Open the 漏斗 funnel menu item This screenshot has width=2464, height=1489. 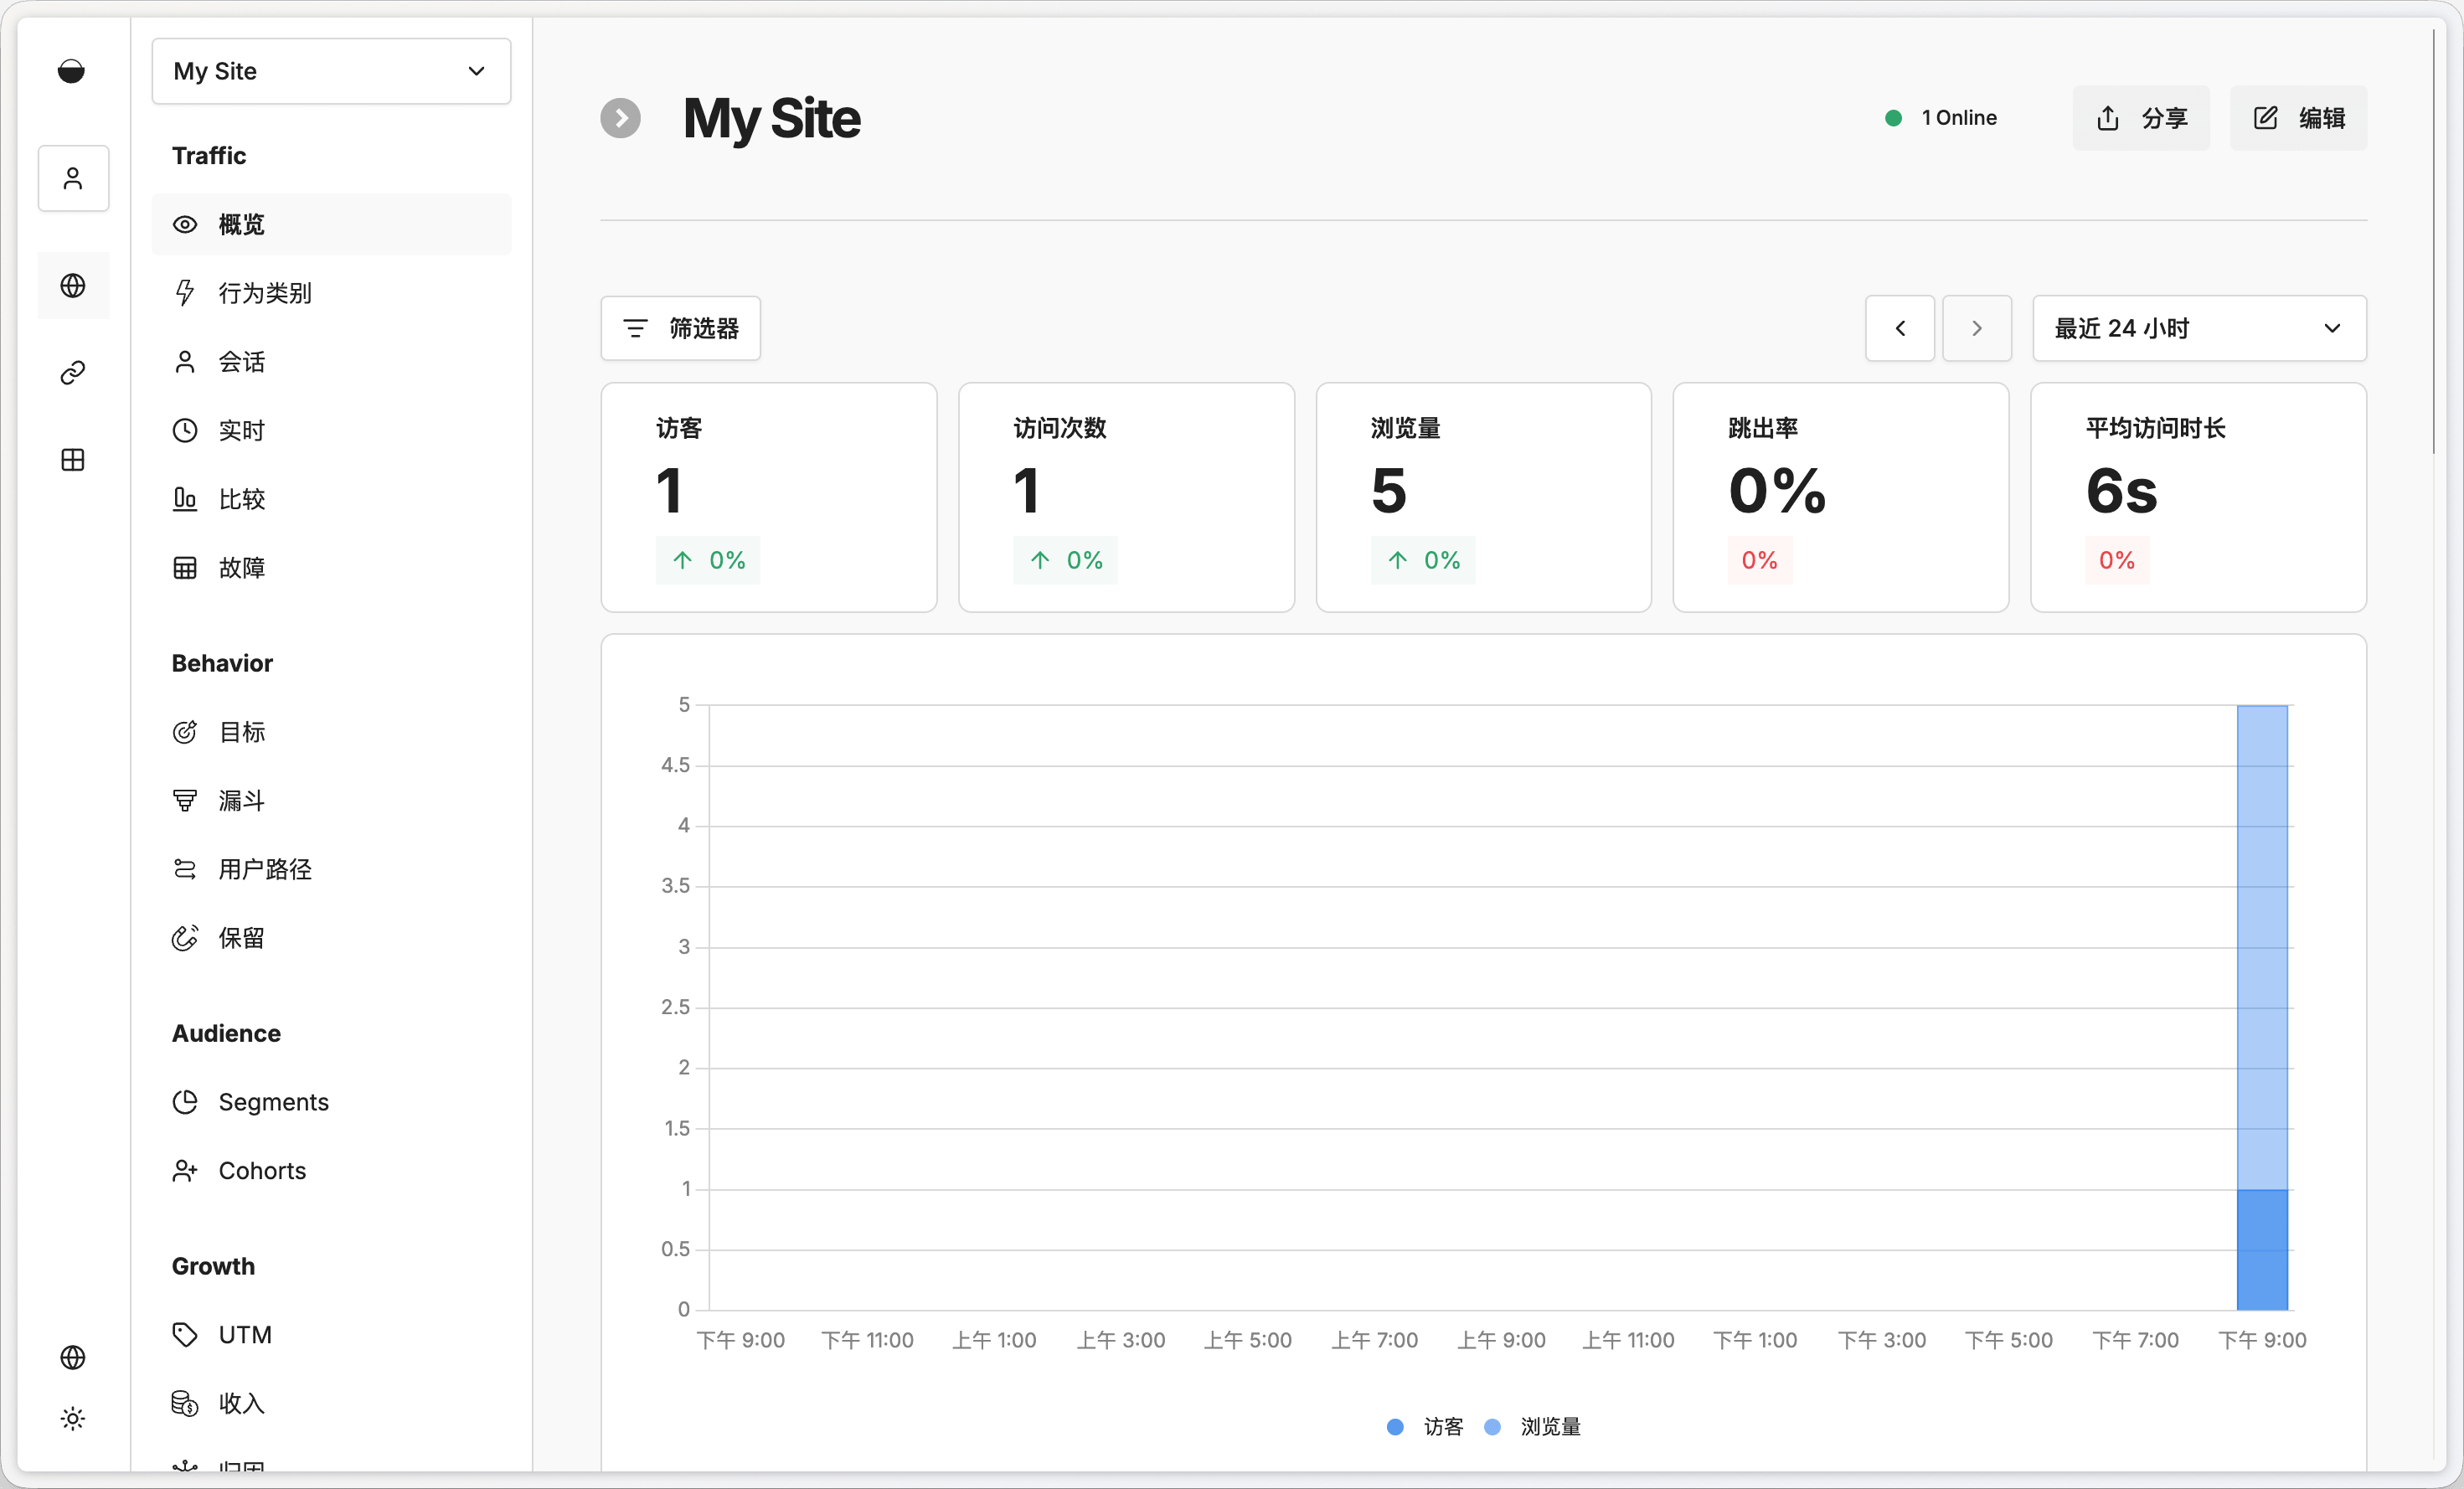tap(242, 800)
